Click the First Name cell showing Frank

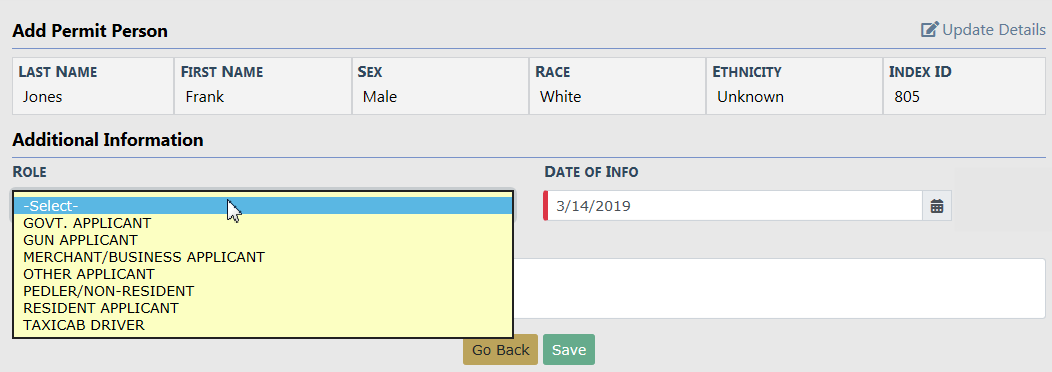263,86
